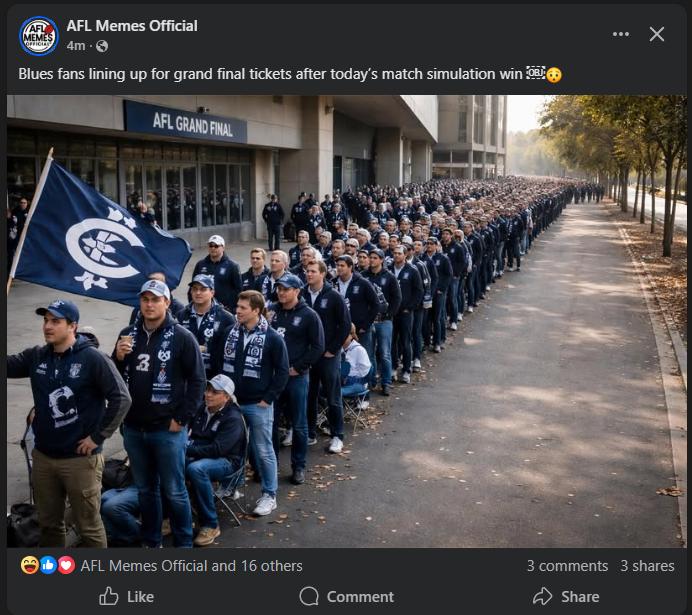Click the arrow Share icon
Screen dimensions: 692x615
tap(542, 596)
